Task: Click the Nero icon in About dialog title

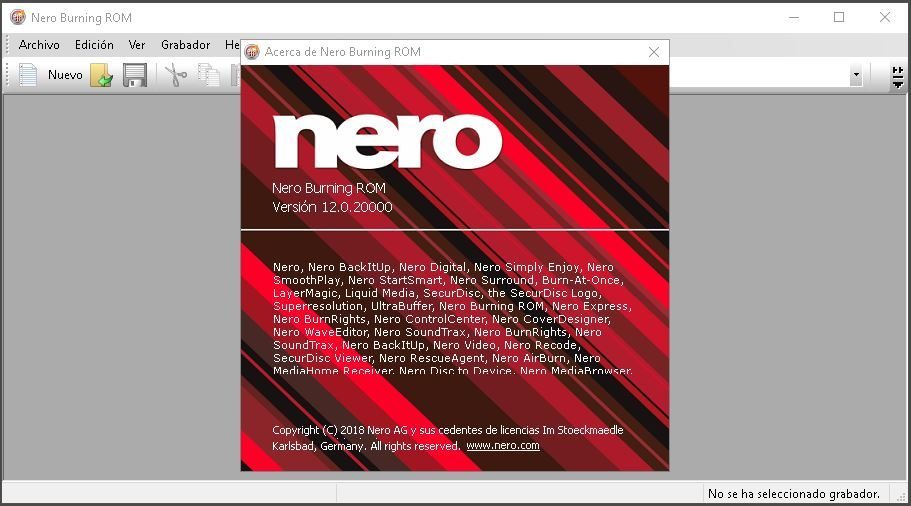Action: pyautogui.click(x=252, y=52)
